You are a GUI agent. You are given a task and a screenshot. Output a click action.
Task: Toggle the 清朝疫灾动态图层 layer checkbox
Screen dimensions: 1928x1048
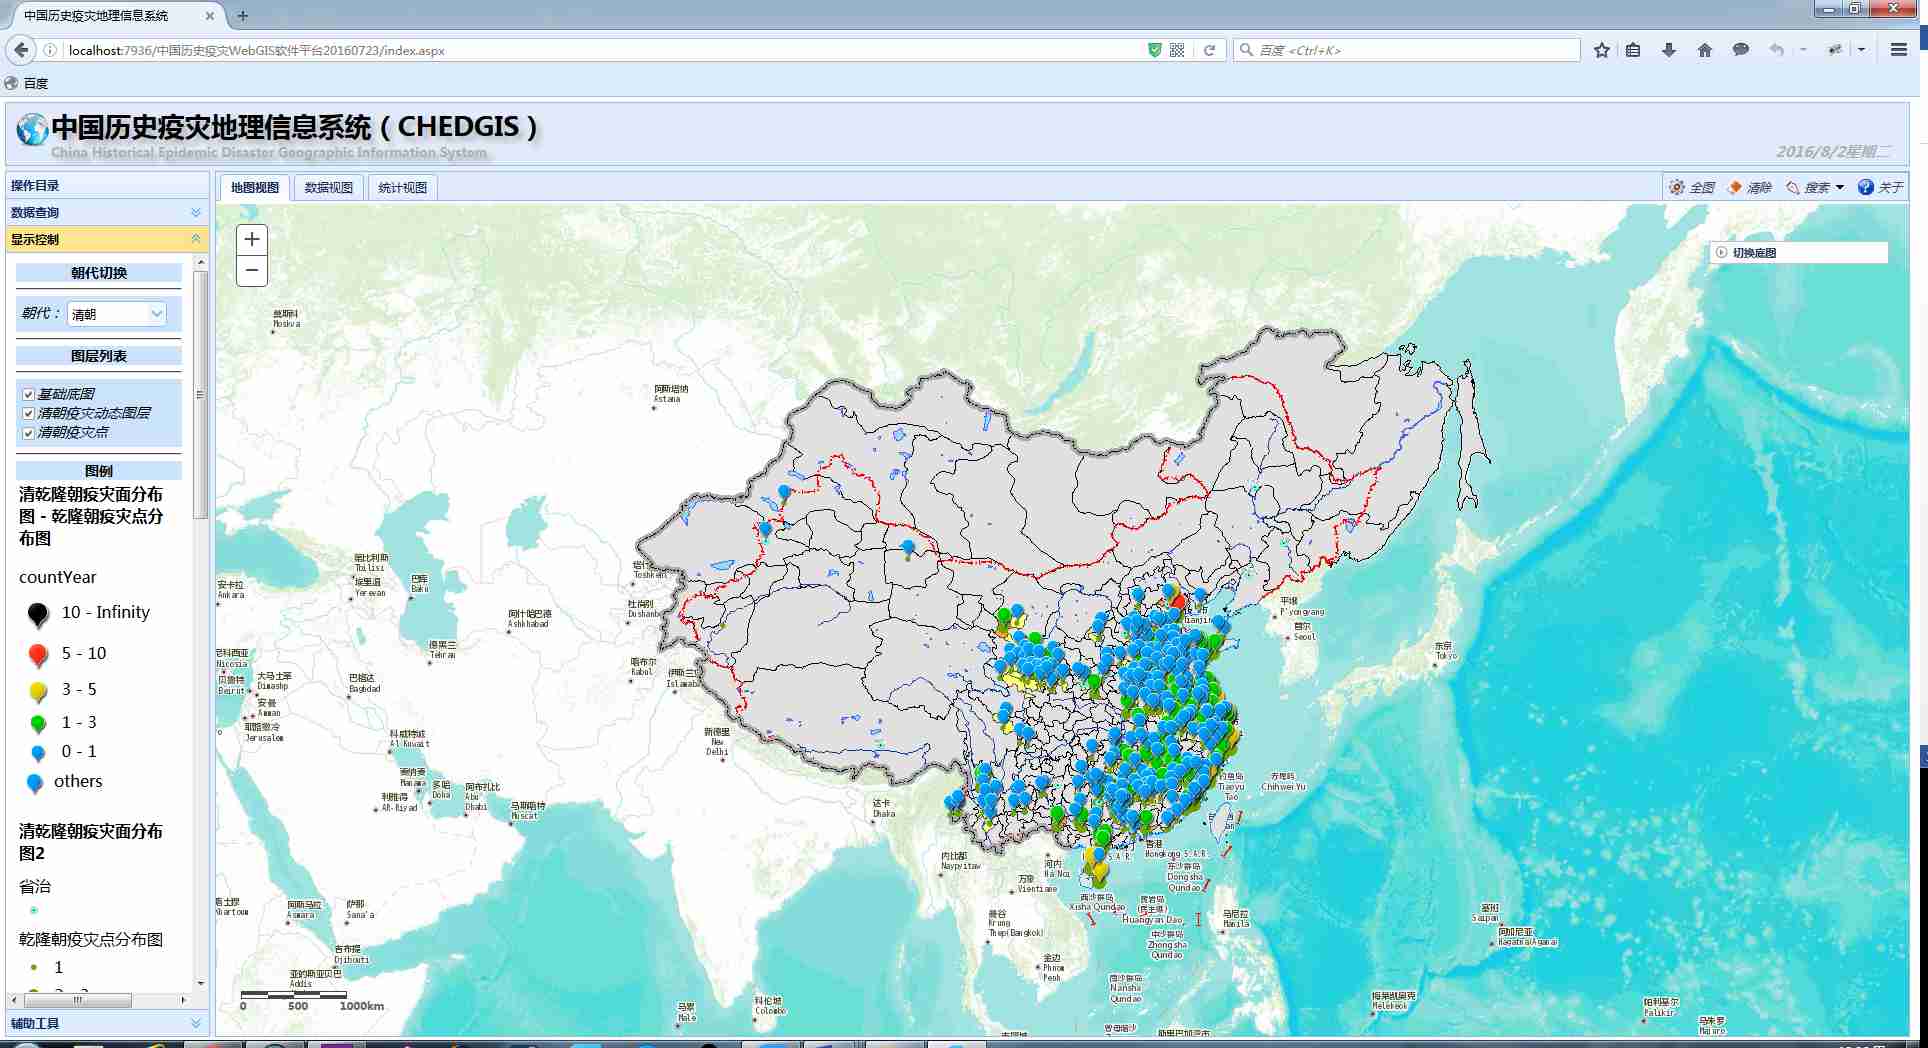click(28, 413)
